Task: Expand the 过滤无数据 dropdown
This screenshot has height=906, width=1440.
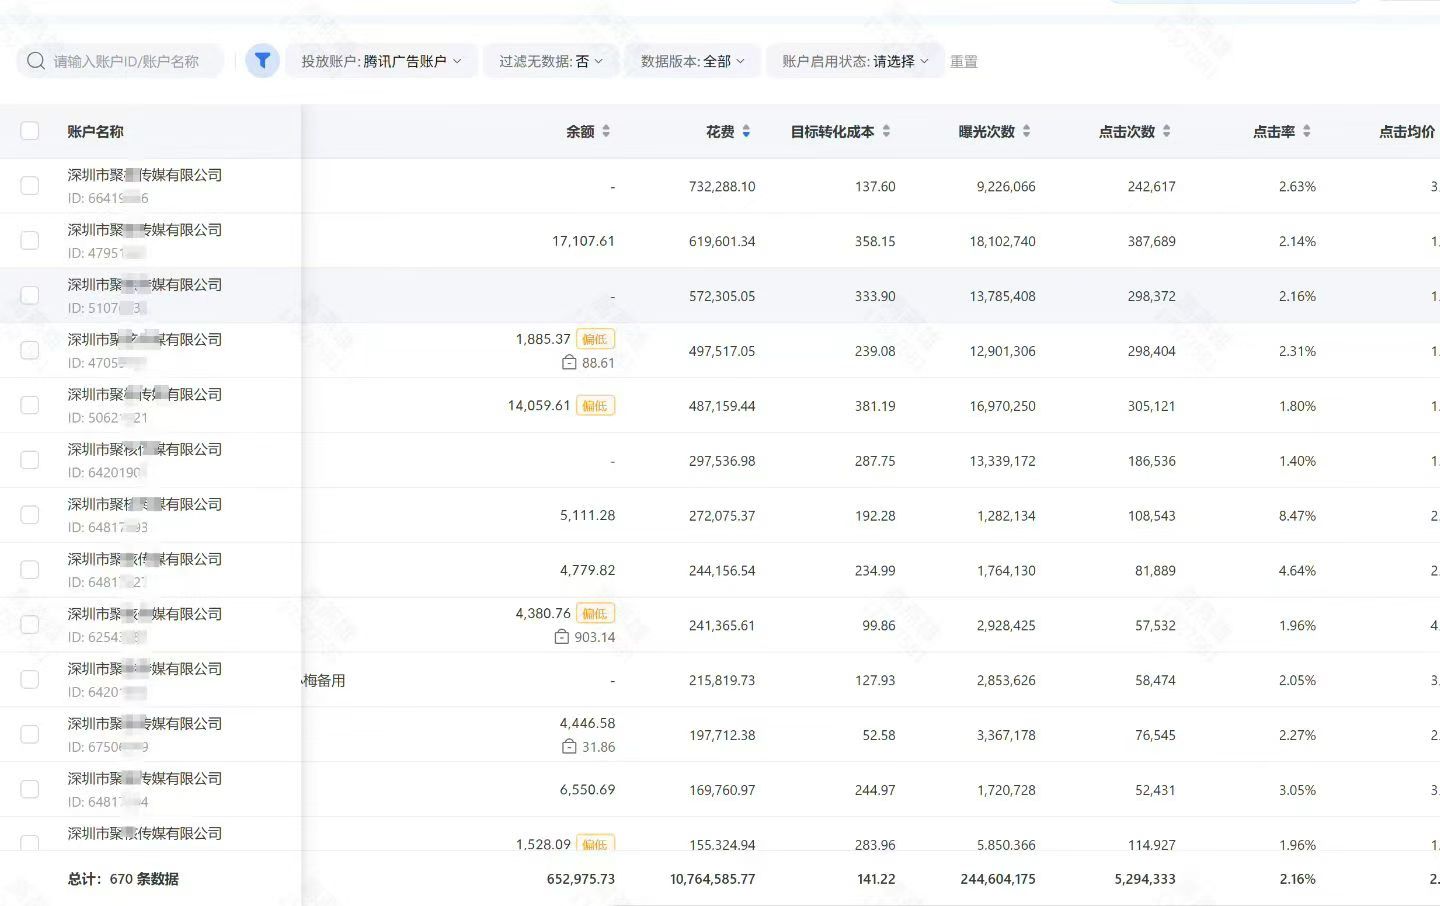Action: coord(550,61)
